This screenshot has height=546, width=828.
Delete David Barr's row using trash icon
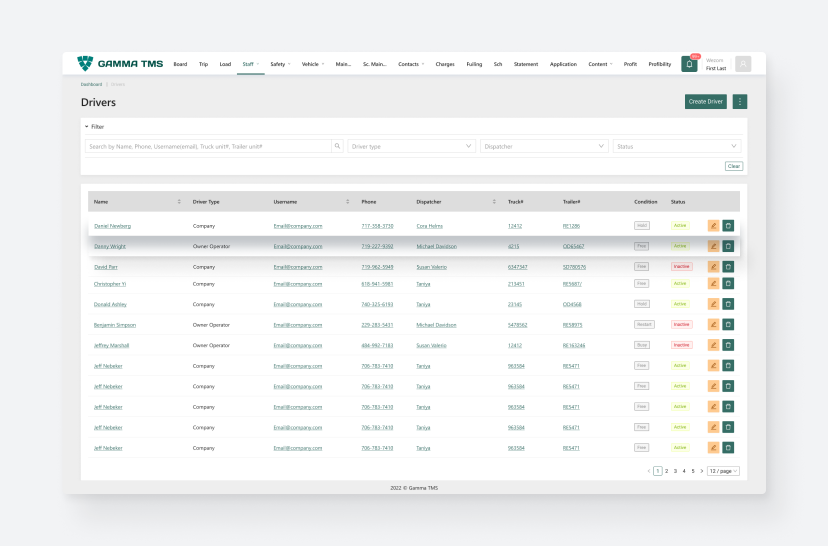pos(728,267)
